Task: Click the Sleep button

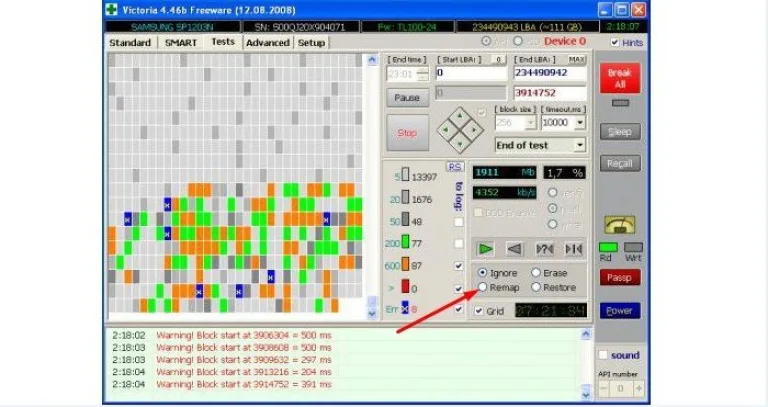Action: [x=620, y=132]
